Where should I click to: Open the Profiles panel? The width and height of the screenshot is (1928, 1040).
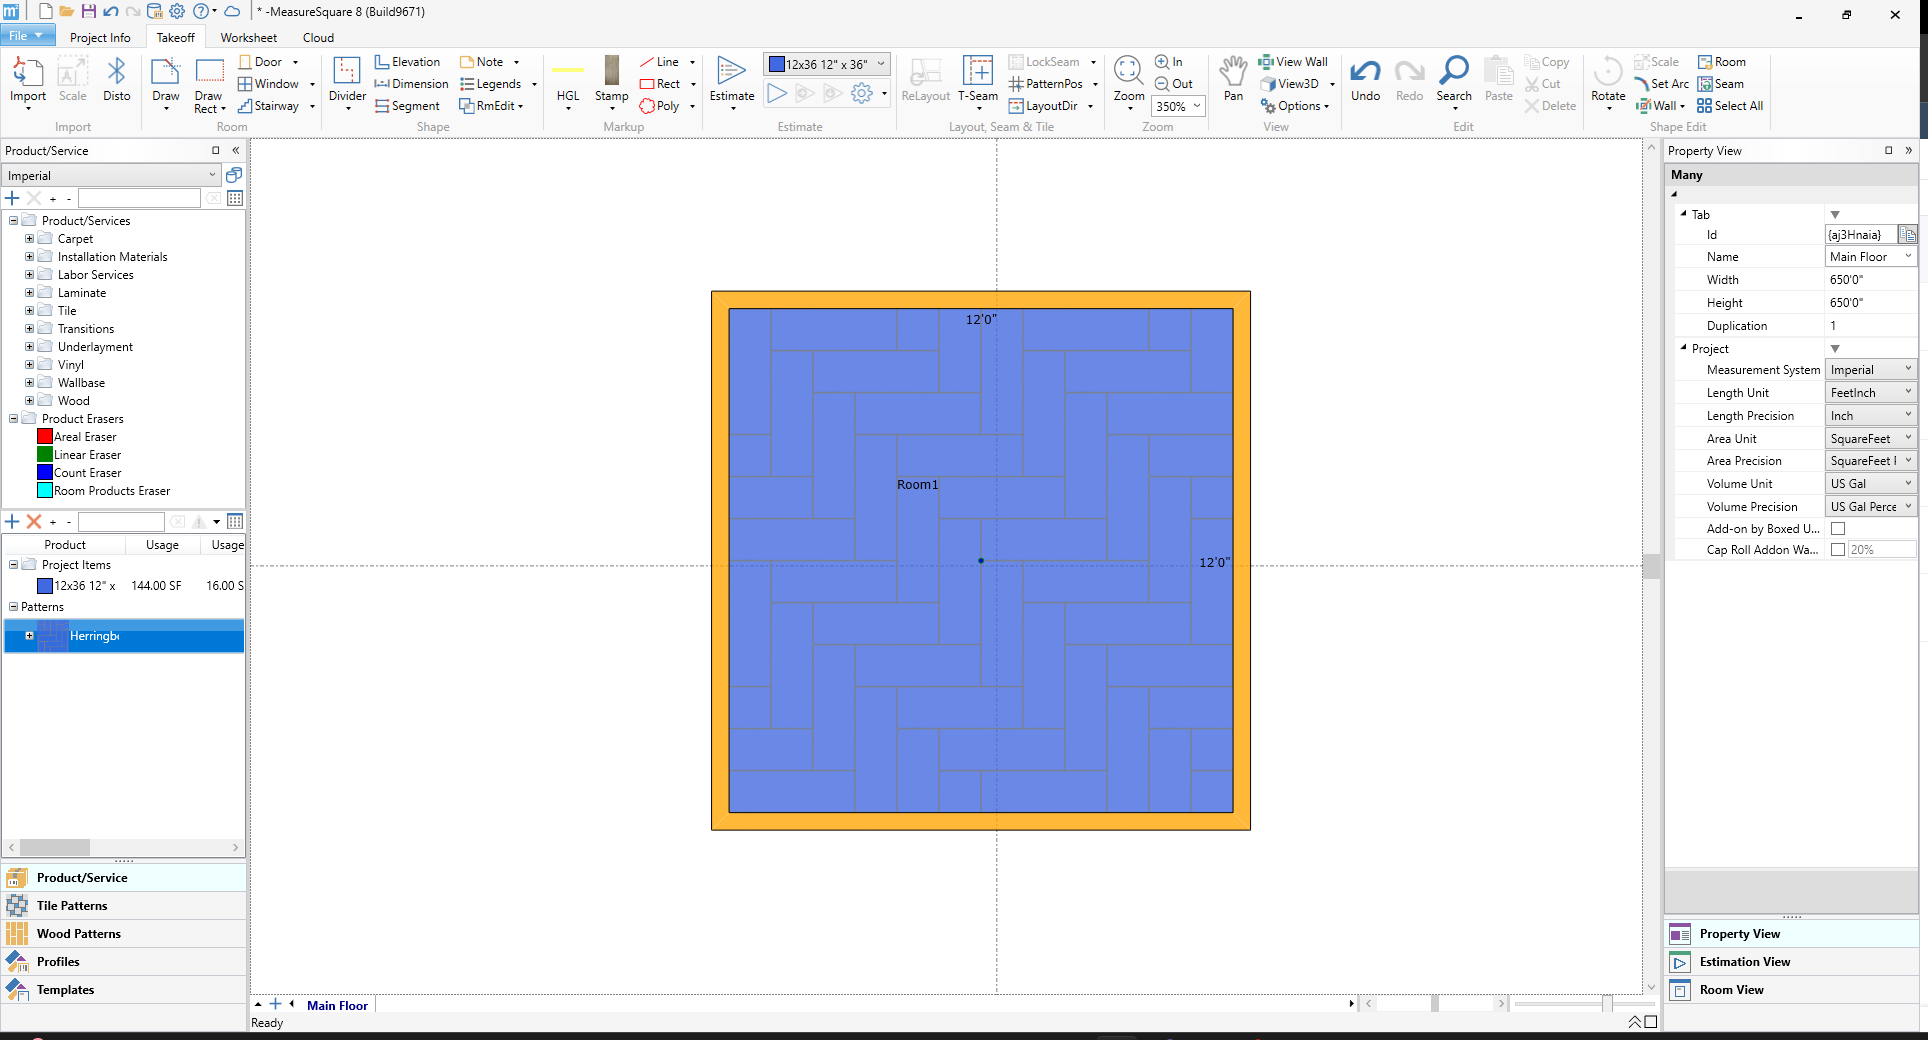click(x=124, y=962)
